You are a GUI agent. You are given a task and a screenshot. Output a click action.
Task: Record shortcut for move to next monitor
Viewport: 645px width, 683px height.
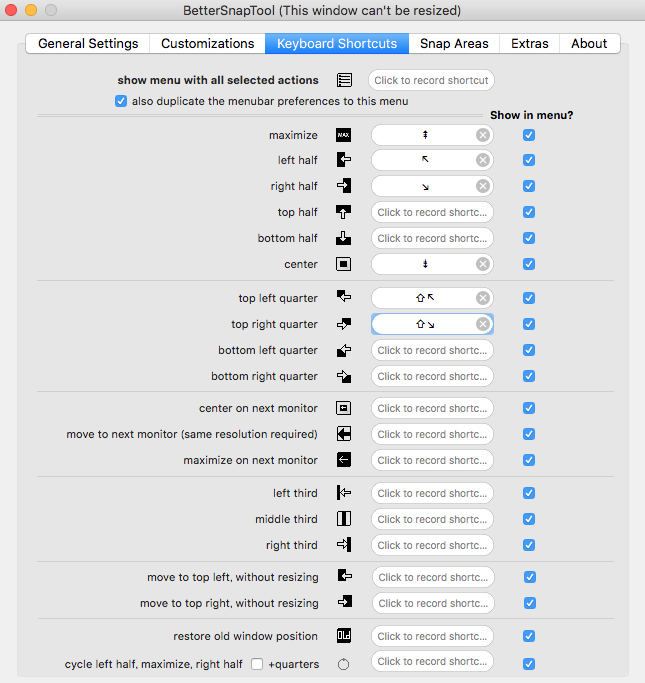(432, 434)
